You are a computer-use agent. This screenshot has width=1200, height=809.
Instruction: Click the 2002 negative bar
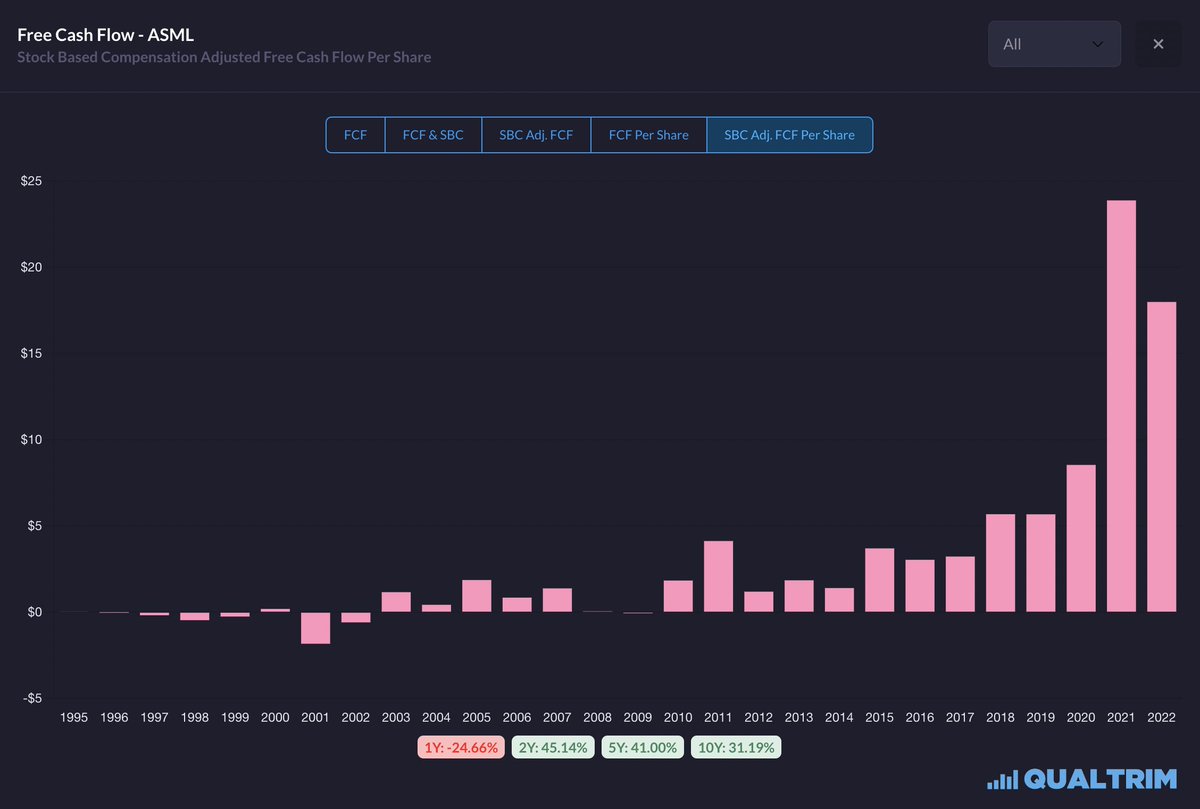[x=356, y=617]
